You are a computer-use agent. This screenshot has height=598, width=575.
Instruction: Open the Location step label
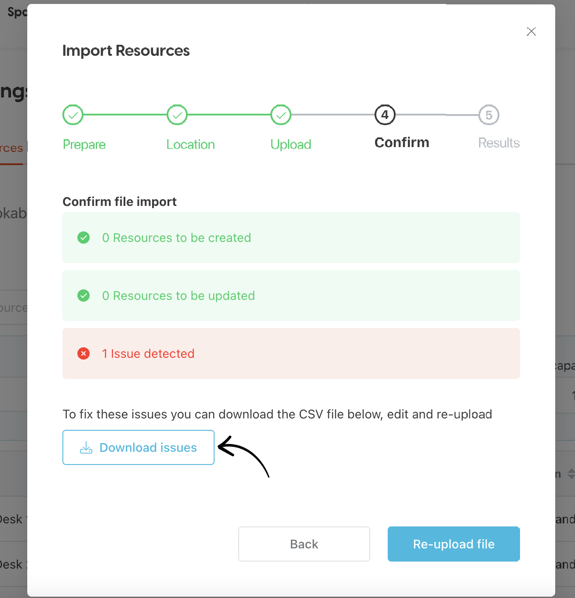(x=191, y=145)
